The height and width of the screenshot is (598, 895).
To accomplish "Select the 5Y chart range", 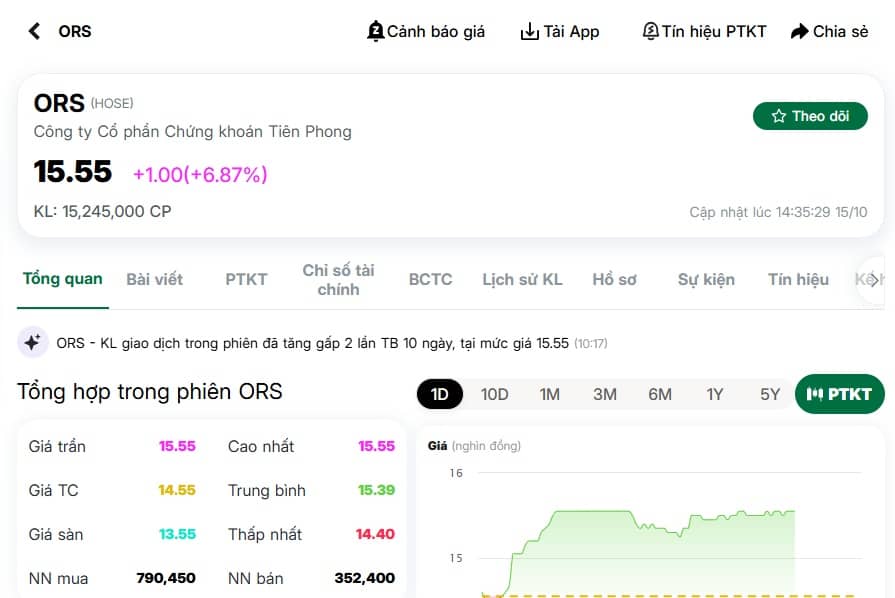I will point(769,394).
